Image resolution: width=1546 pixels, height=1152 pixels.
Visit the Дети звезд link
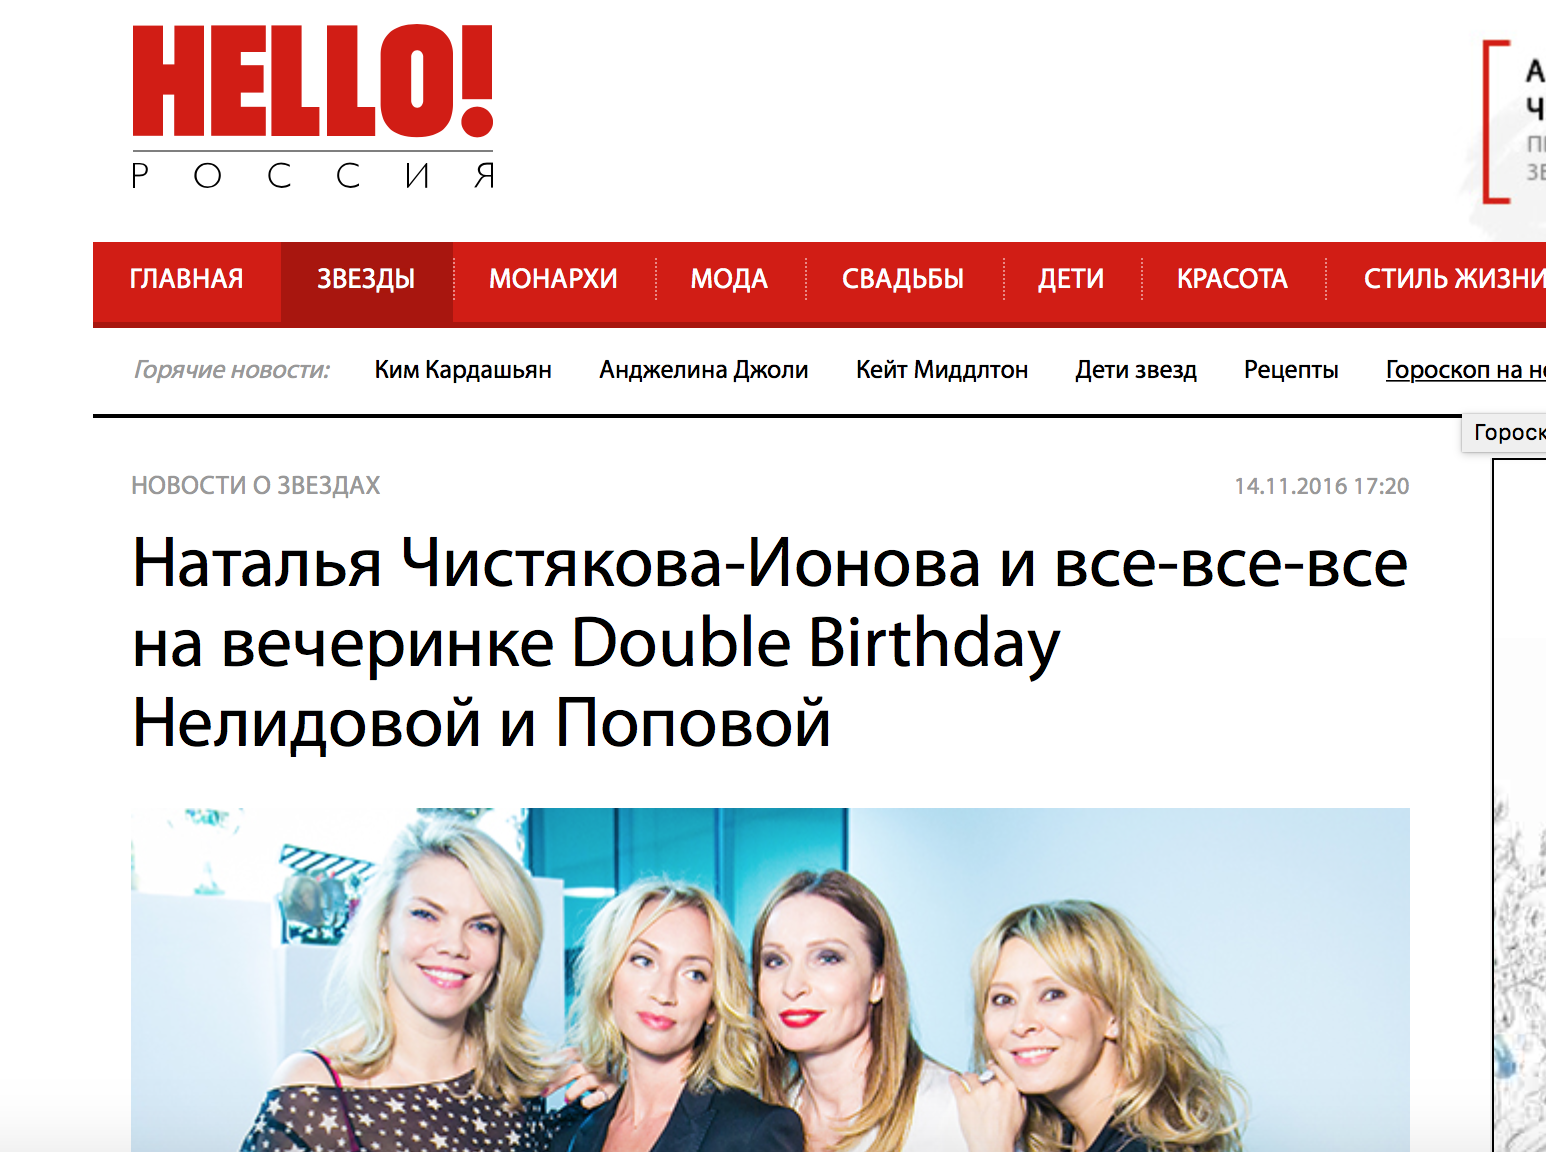pyautogui.click(x=1136, y=370)
